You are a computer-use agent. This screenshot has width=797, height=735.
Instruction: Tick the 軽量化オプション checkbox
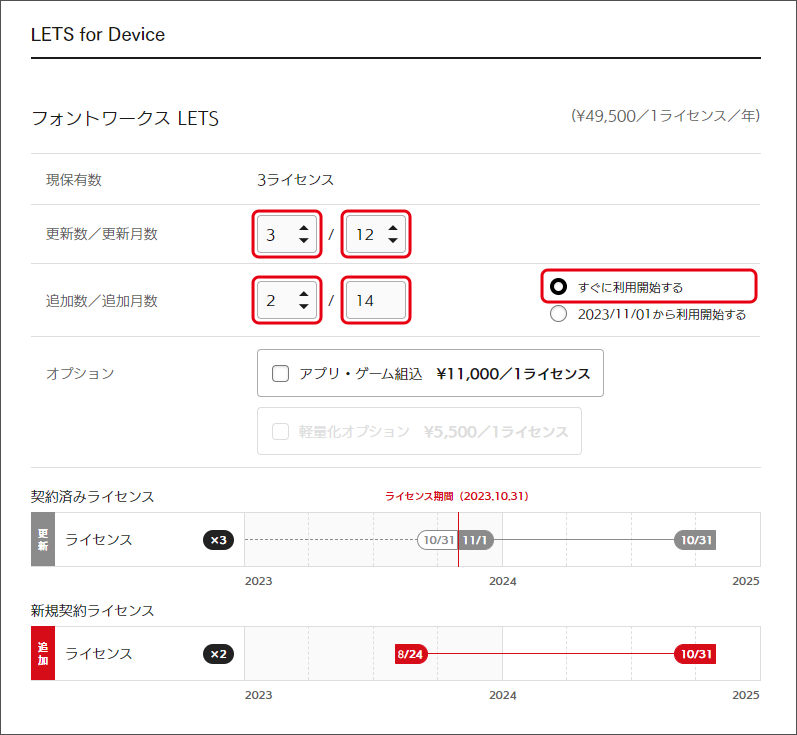click(x=281, y=432)
